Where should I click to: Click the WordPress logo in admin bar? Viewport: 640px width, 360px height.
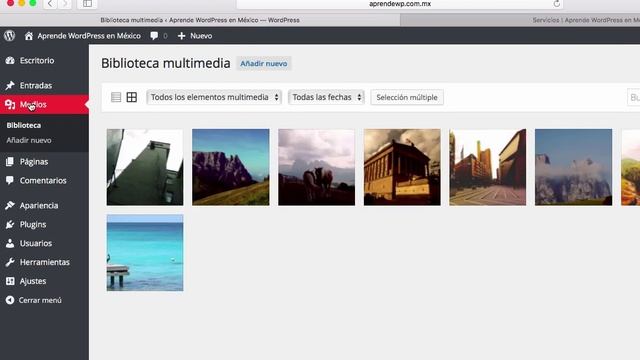10,36
